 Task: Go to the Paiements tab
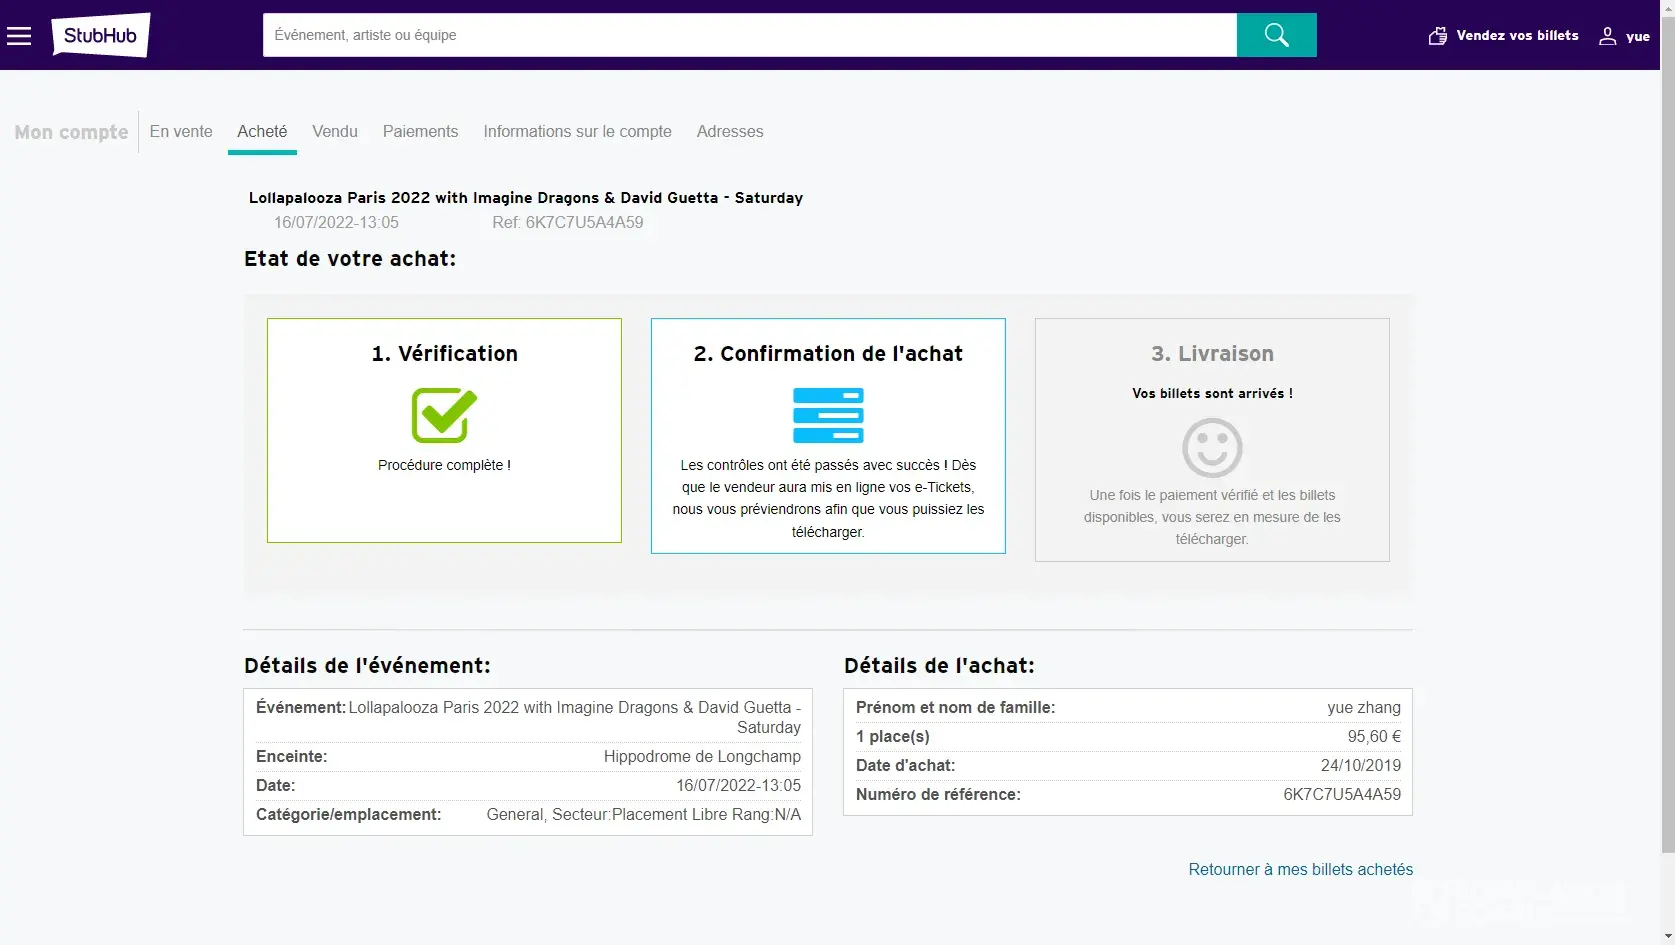click(x=420, y=131)
